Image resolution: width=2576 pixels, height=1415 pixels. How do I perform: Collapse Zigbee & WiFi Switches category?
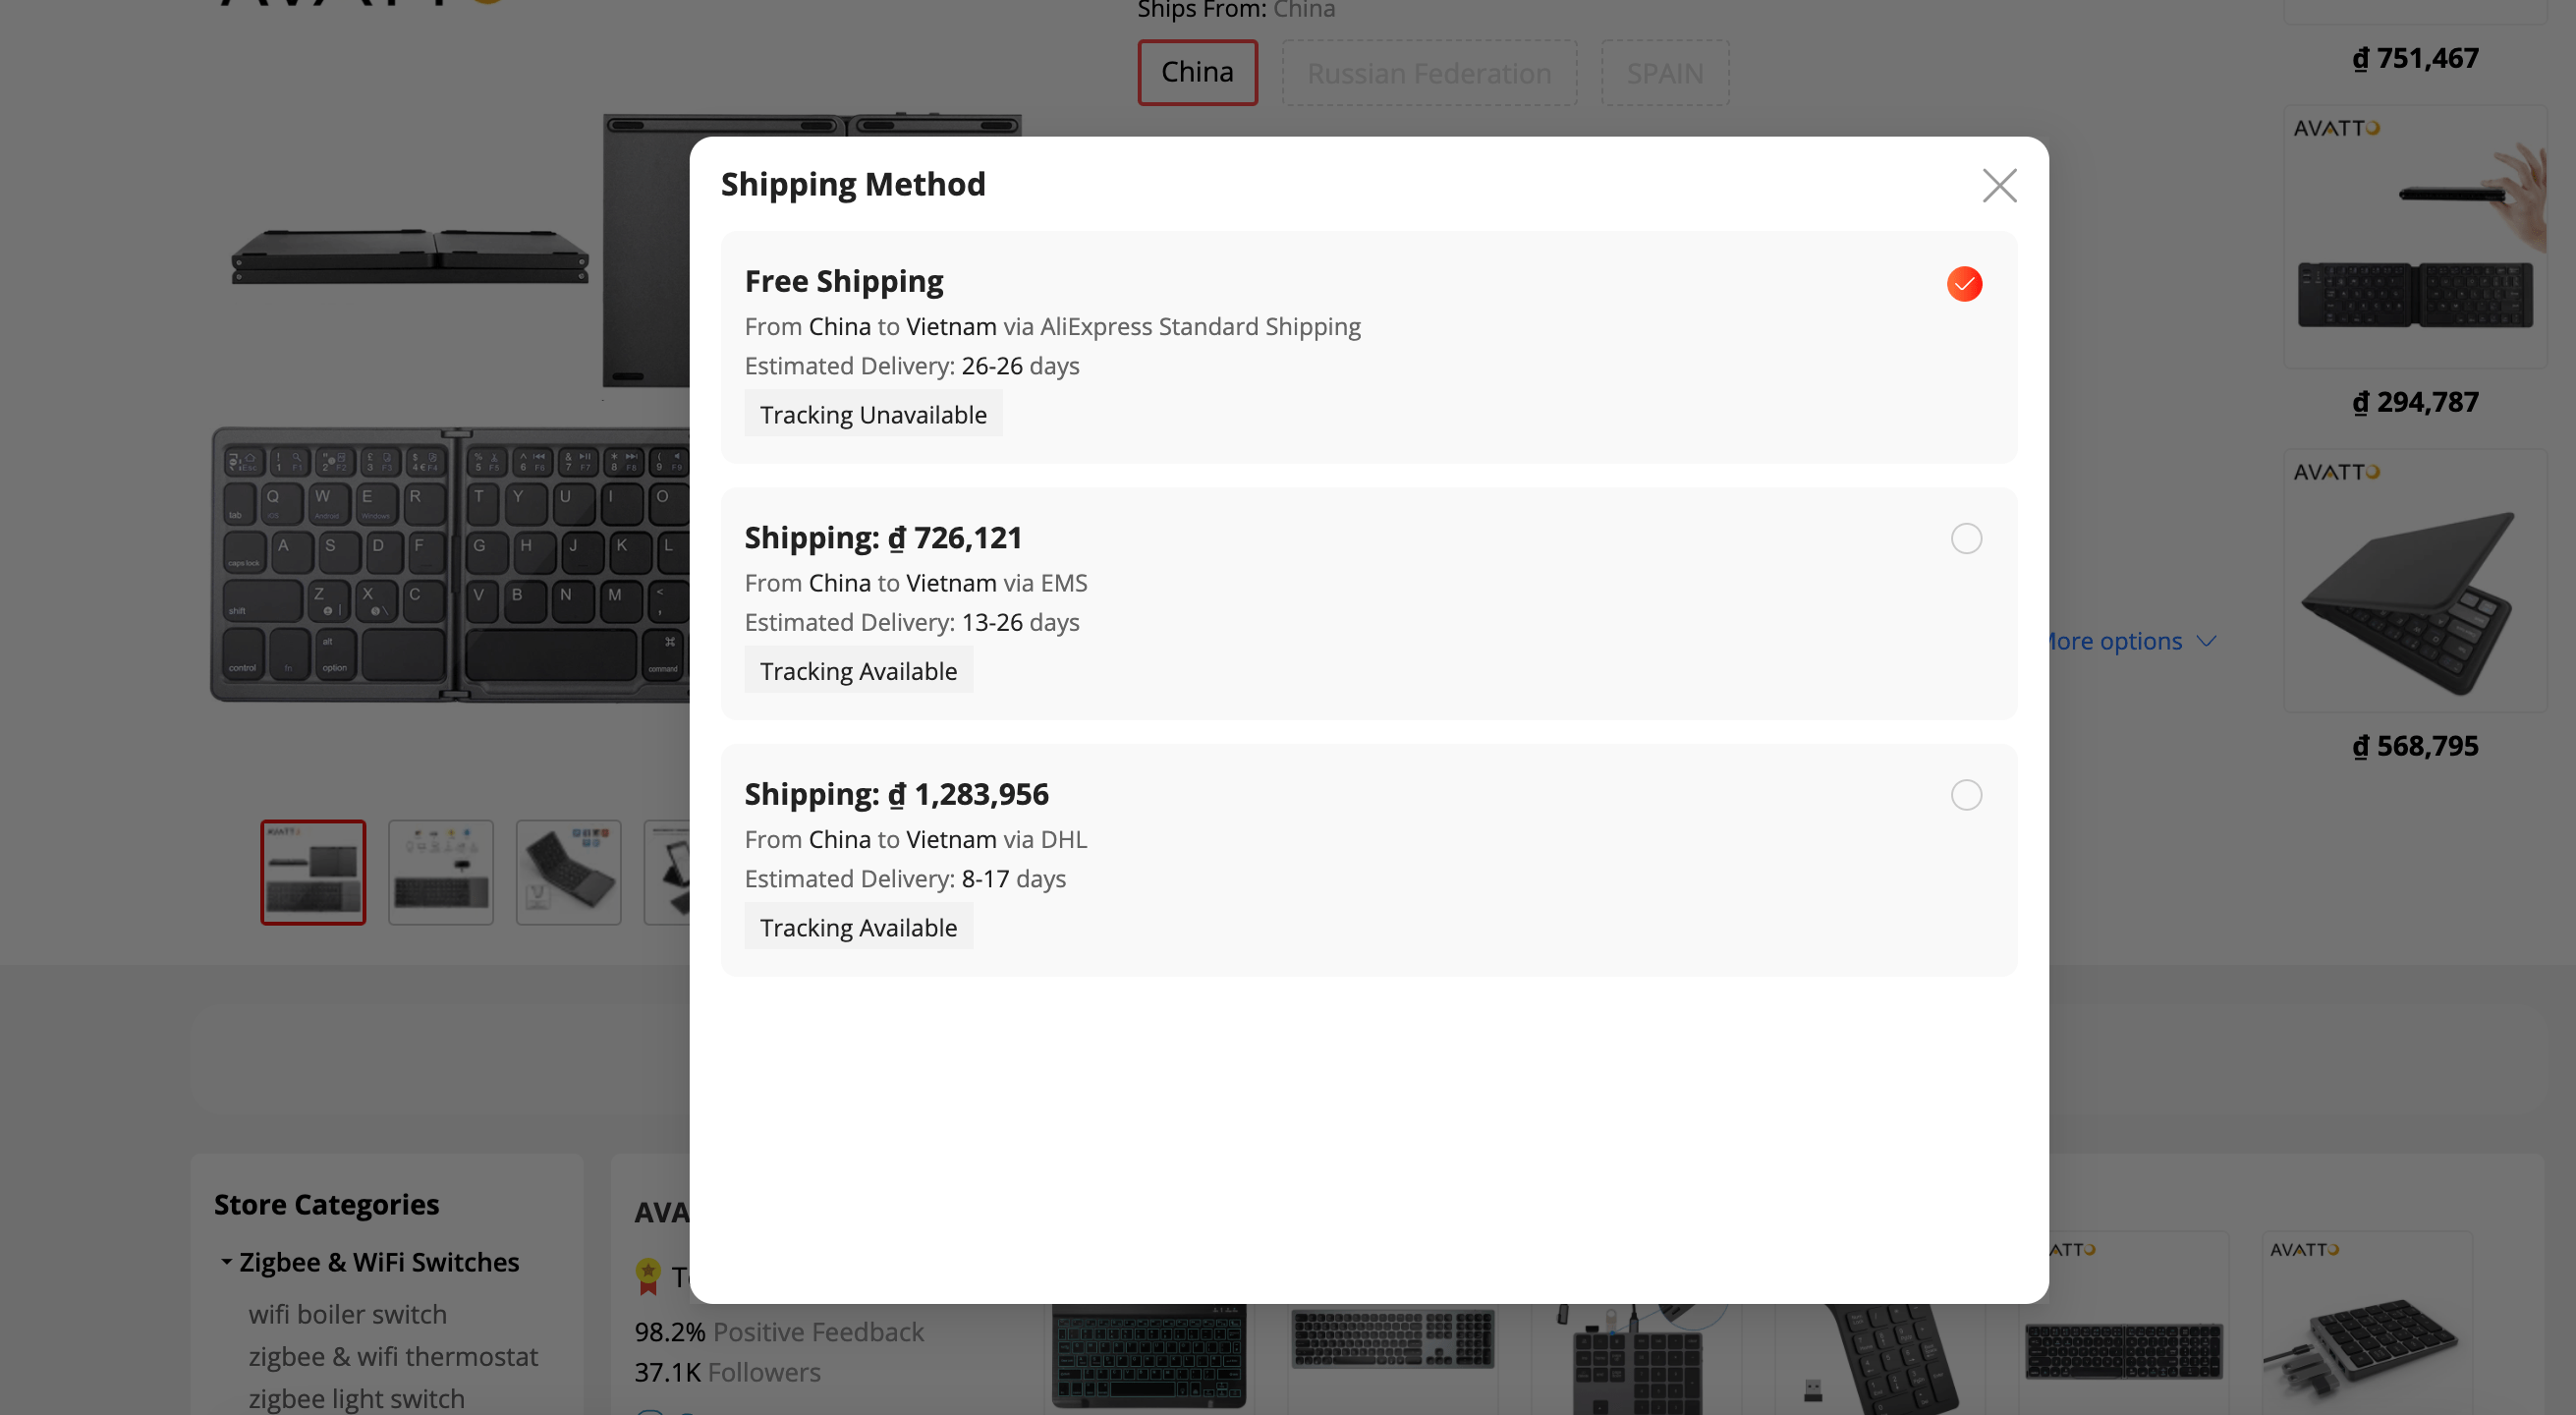(x=227, y=1262)
